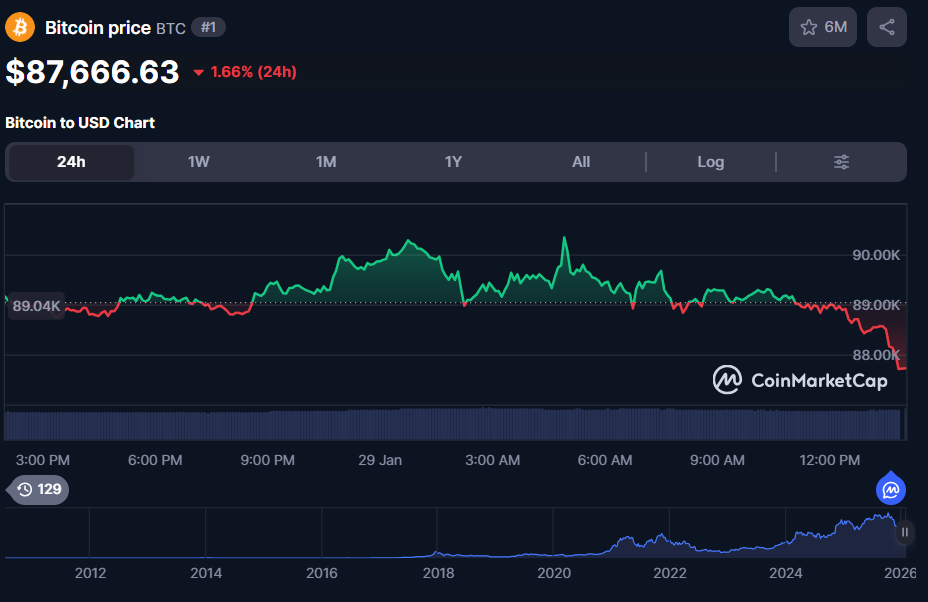
Task: Toggle Log scale on chart
Action: 711,162
